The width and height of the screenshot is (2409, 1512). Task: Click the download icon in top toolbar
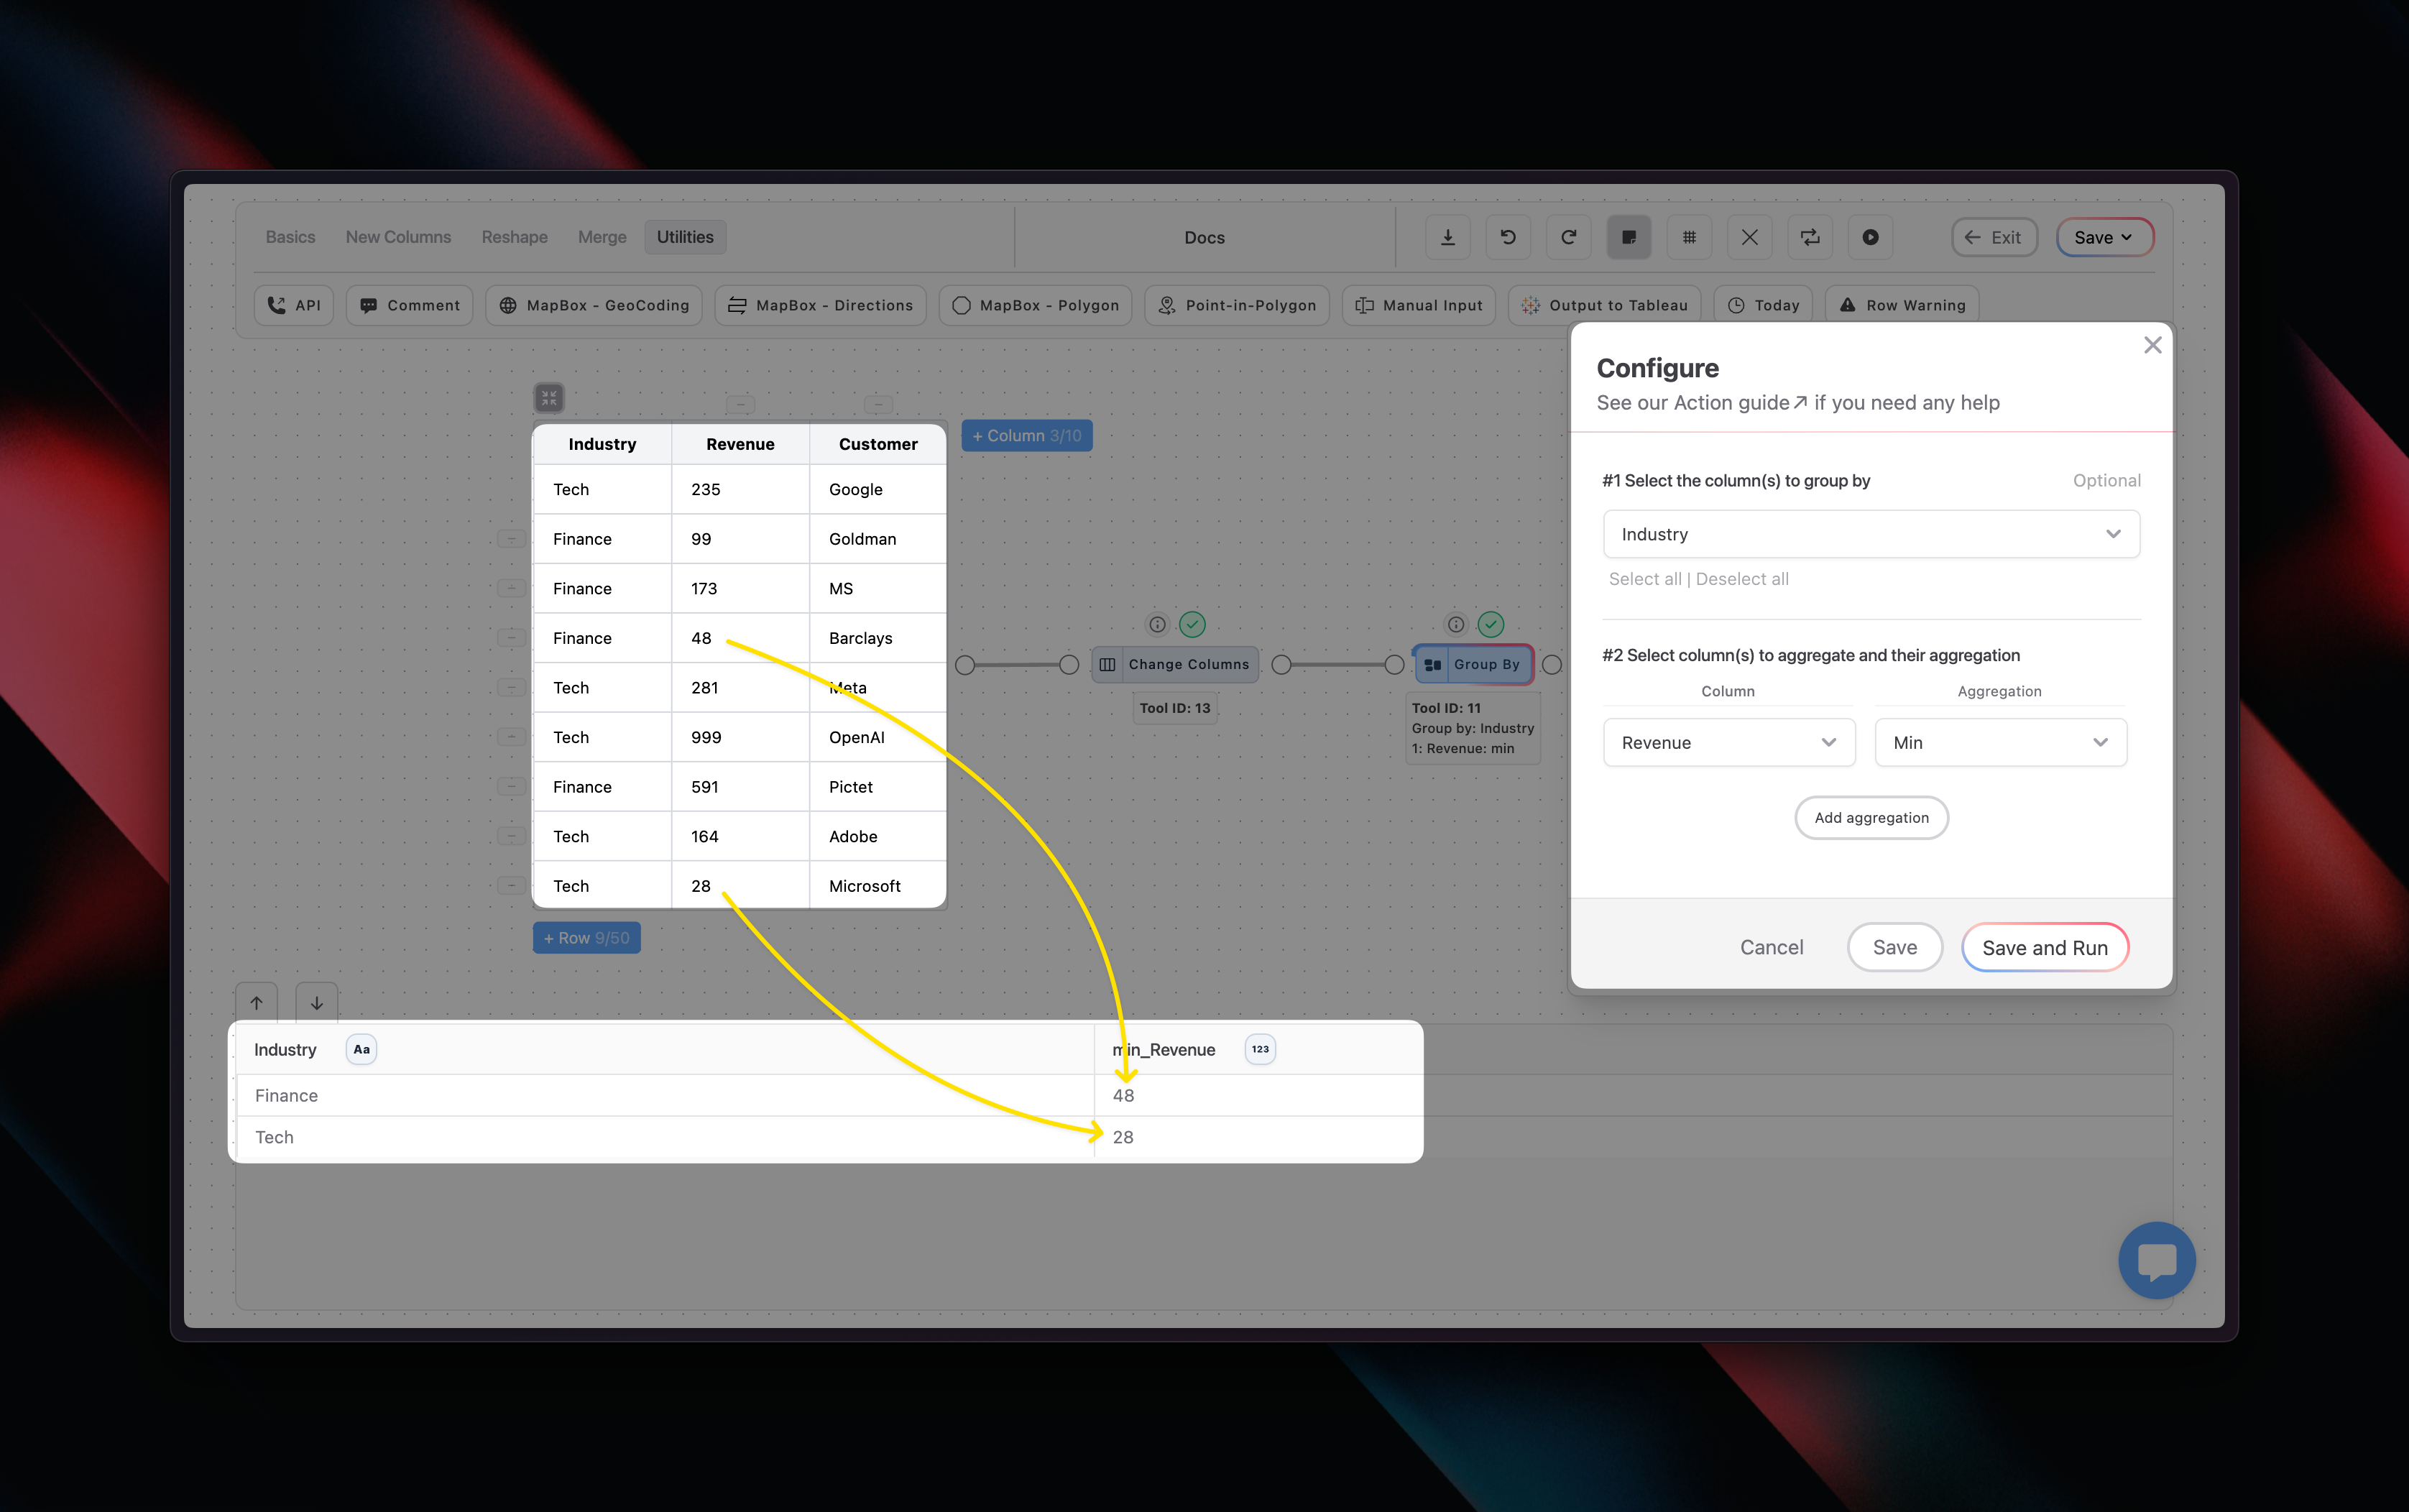click(x=1447, y=237)
